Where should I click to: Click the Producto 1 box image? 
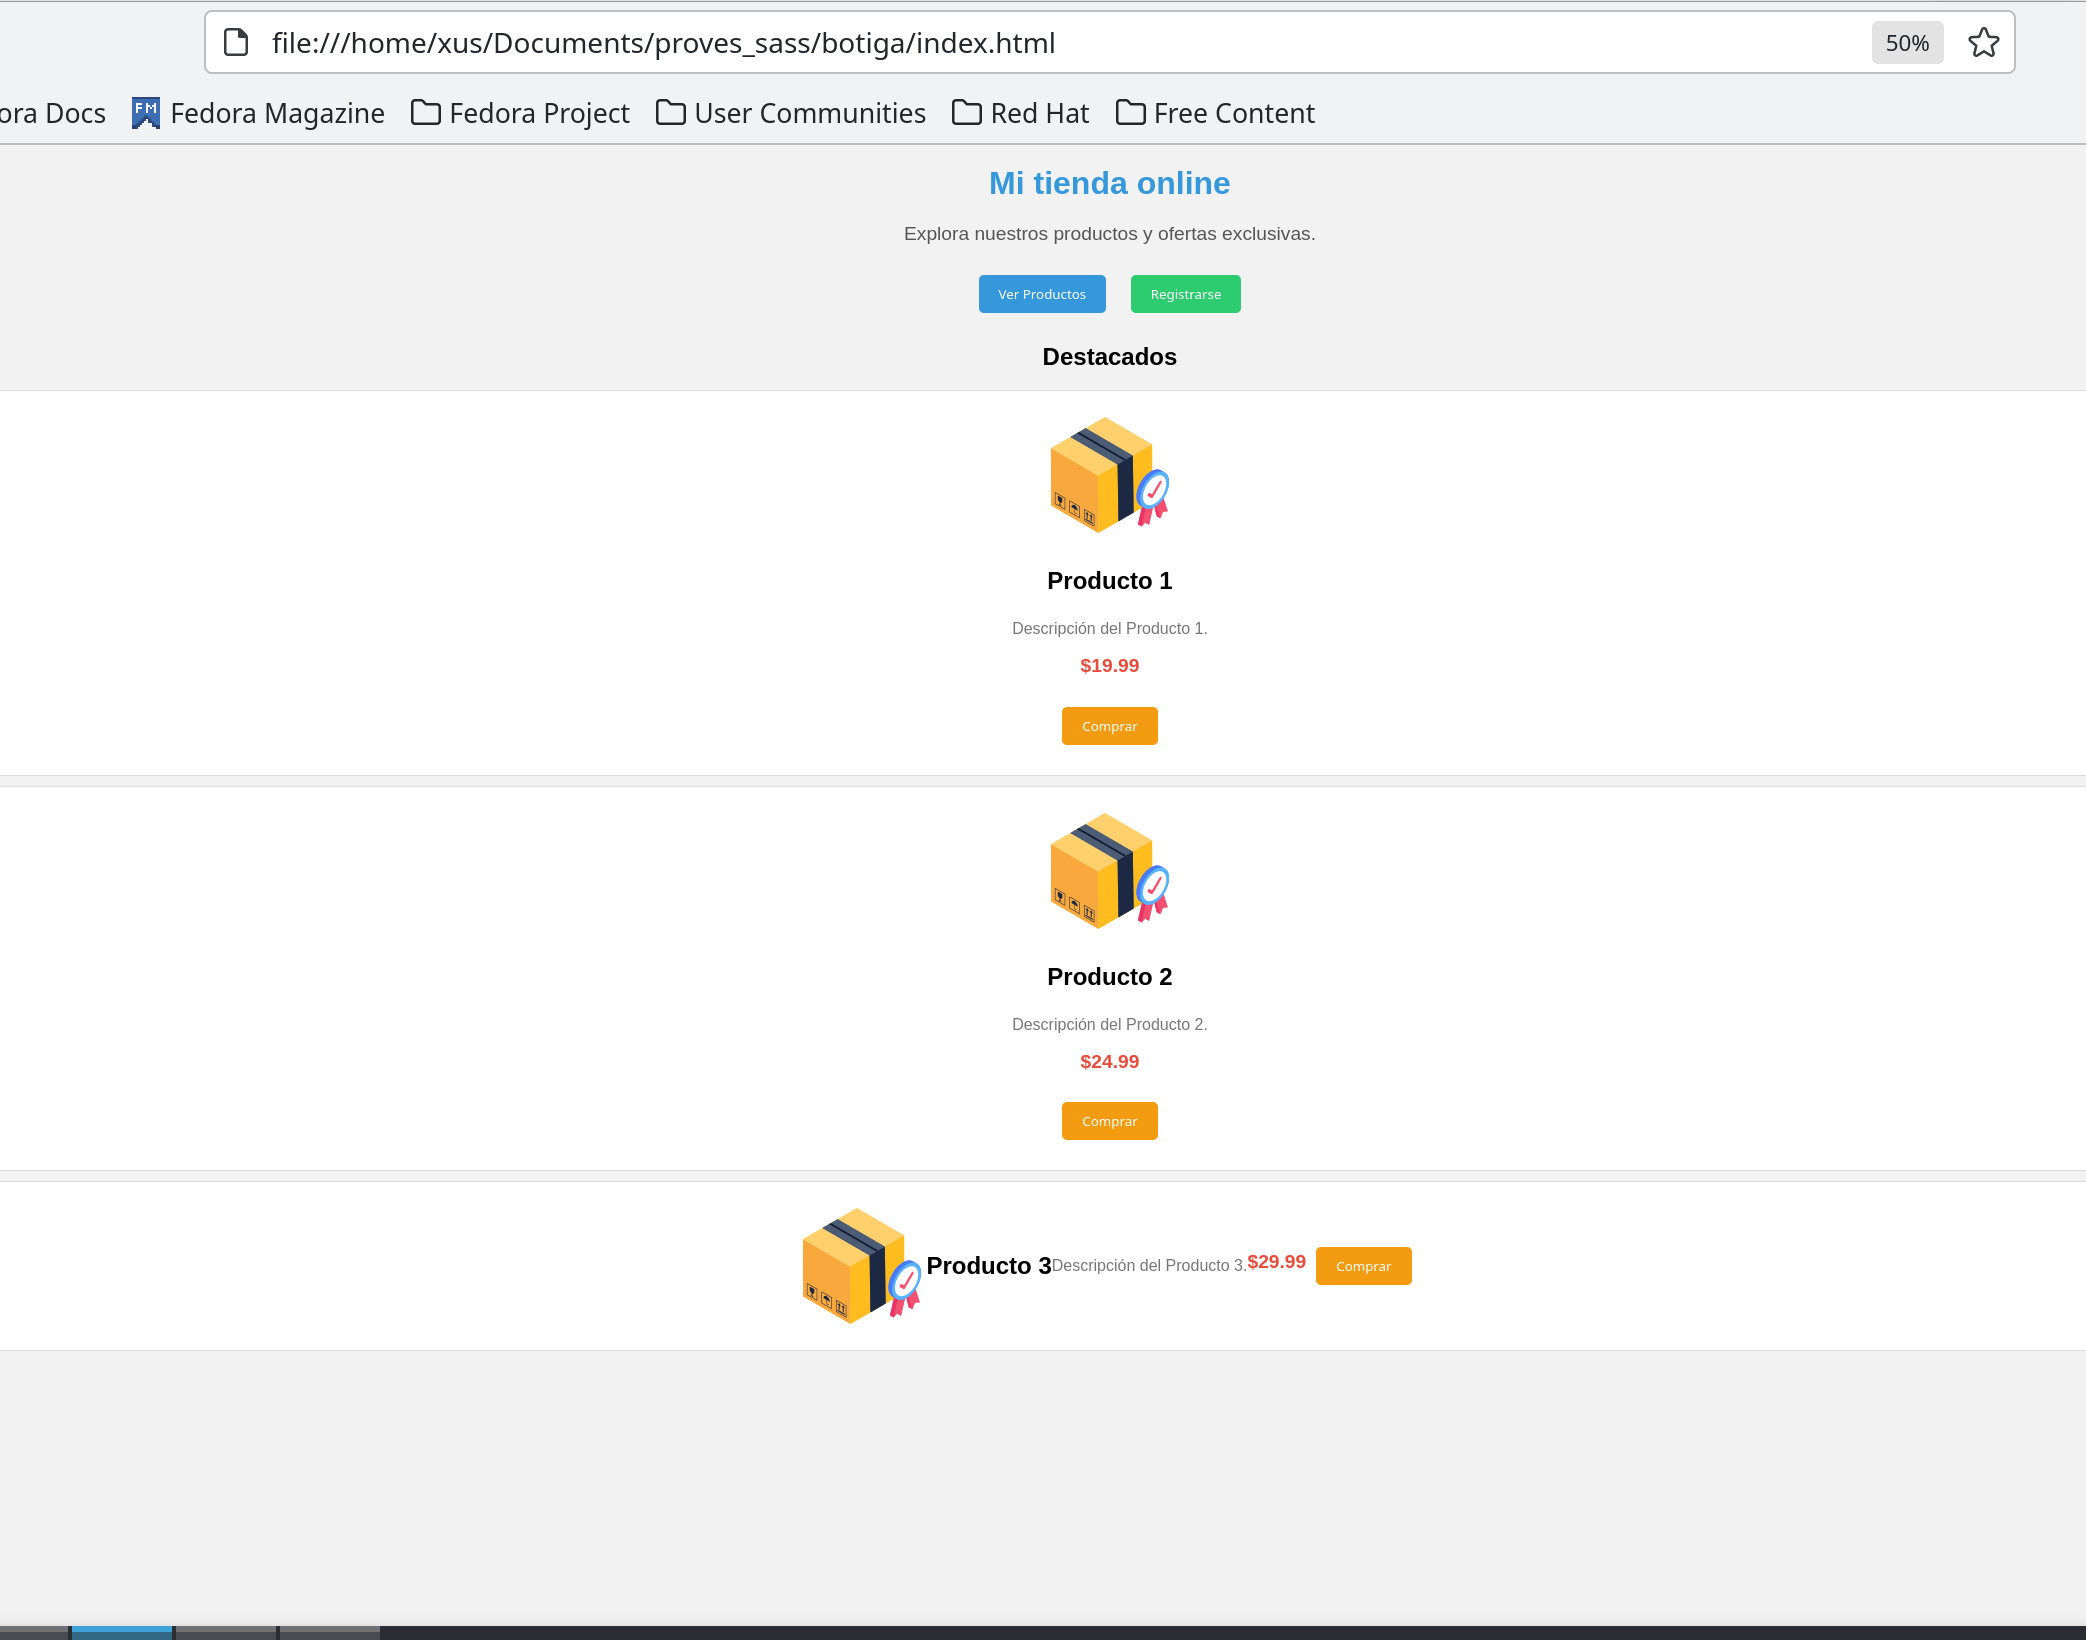pyautogui.click(x=1109, y=475)
